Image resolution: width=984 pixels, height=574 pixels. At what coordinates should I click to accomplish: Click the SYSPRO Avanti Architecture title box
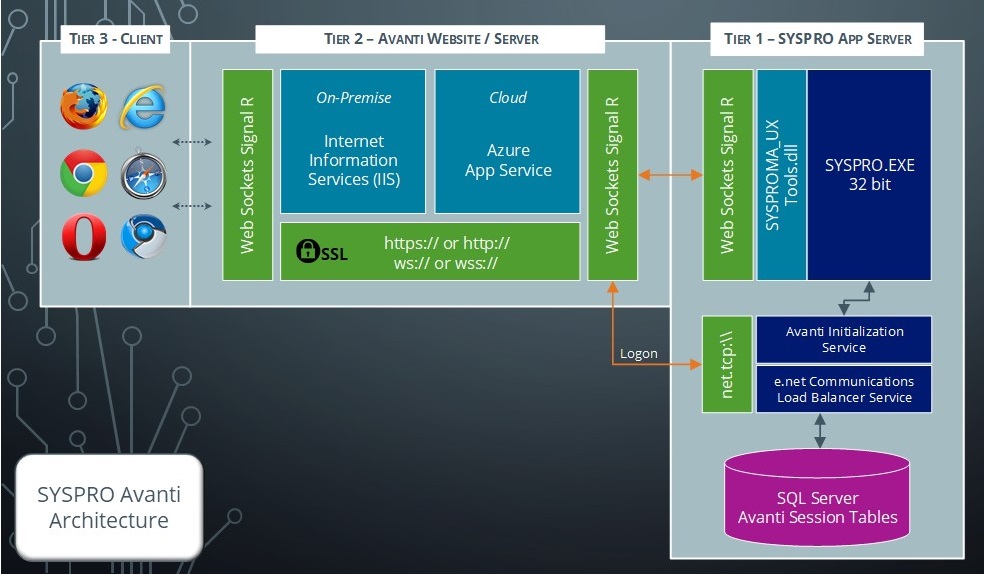(109, 507)
